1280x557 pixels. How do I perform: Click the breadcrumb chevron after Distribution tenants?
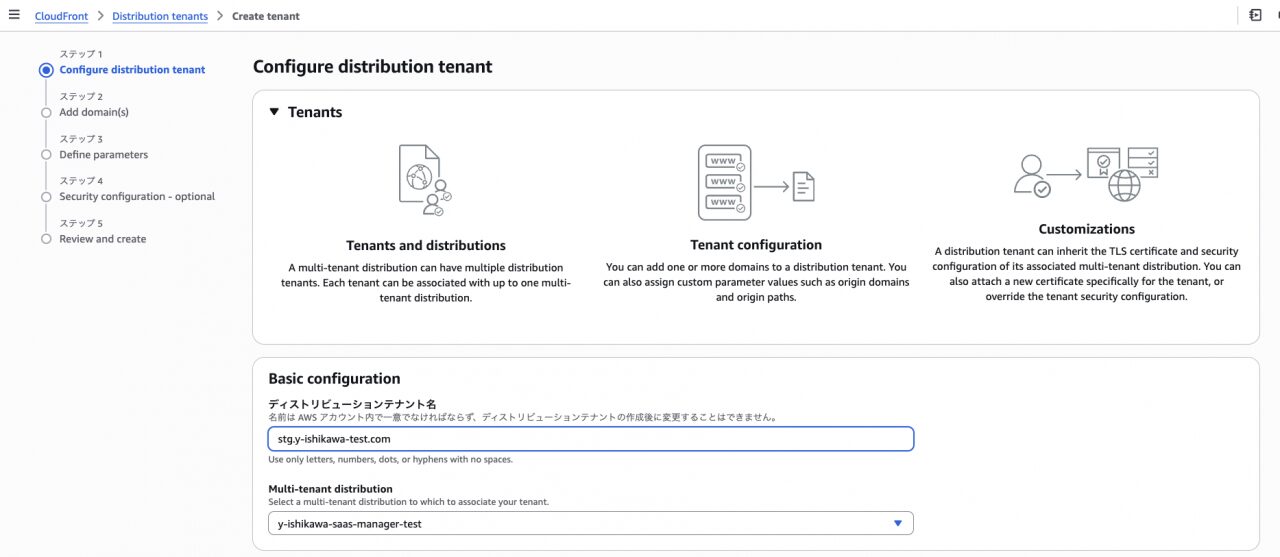(x=220, y=16)
